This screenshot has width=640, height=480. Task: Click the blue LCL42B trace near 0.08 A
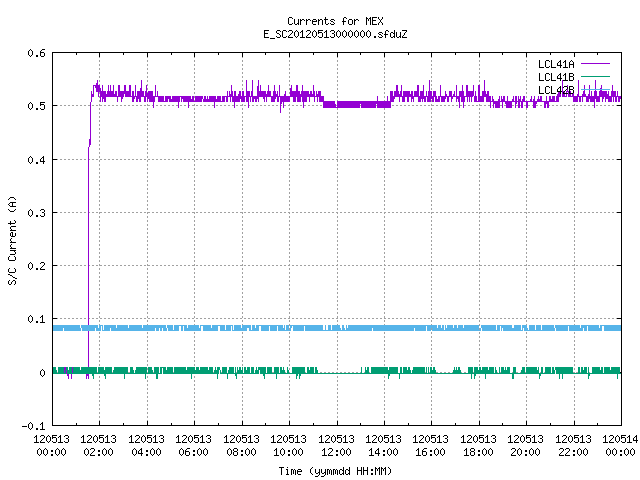point(337,328)
